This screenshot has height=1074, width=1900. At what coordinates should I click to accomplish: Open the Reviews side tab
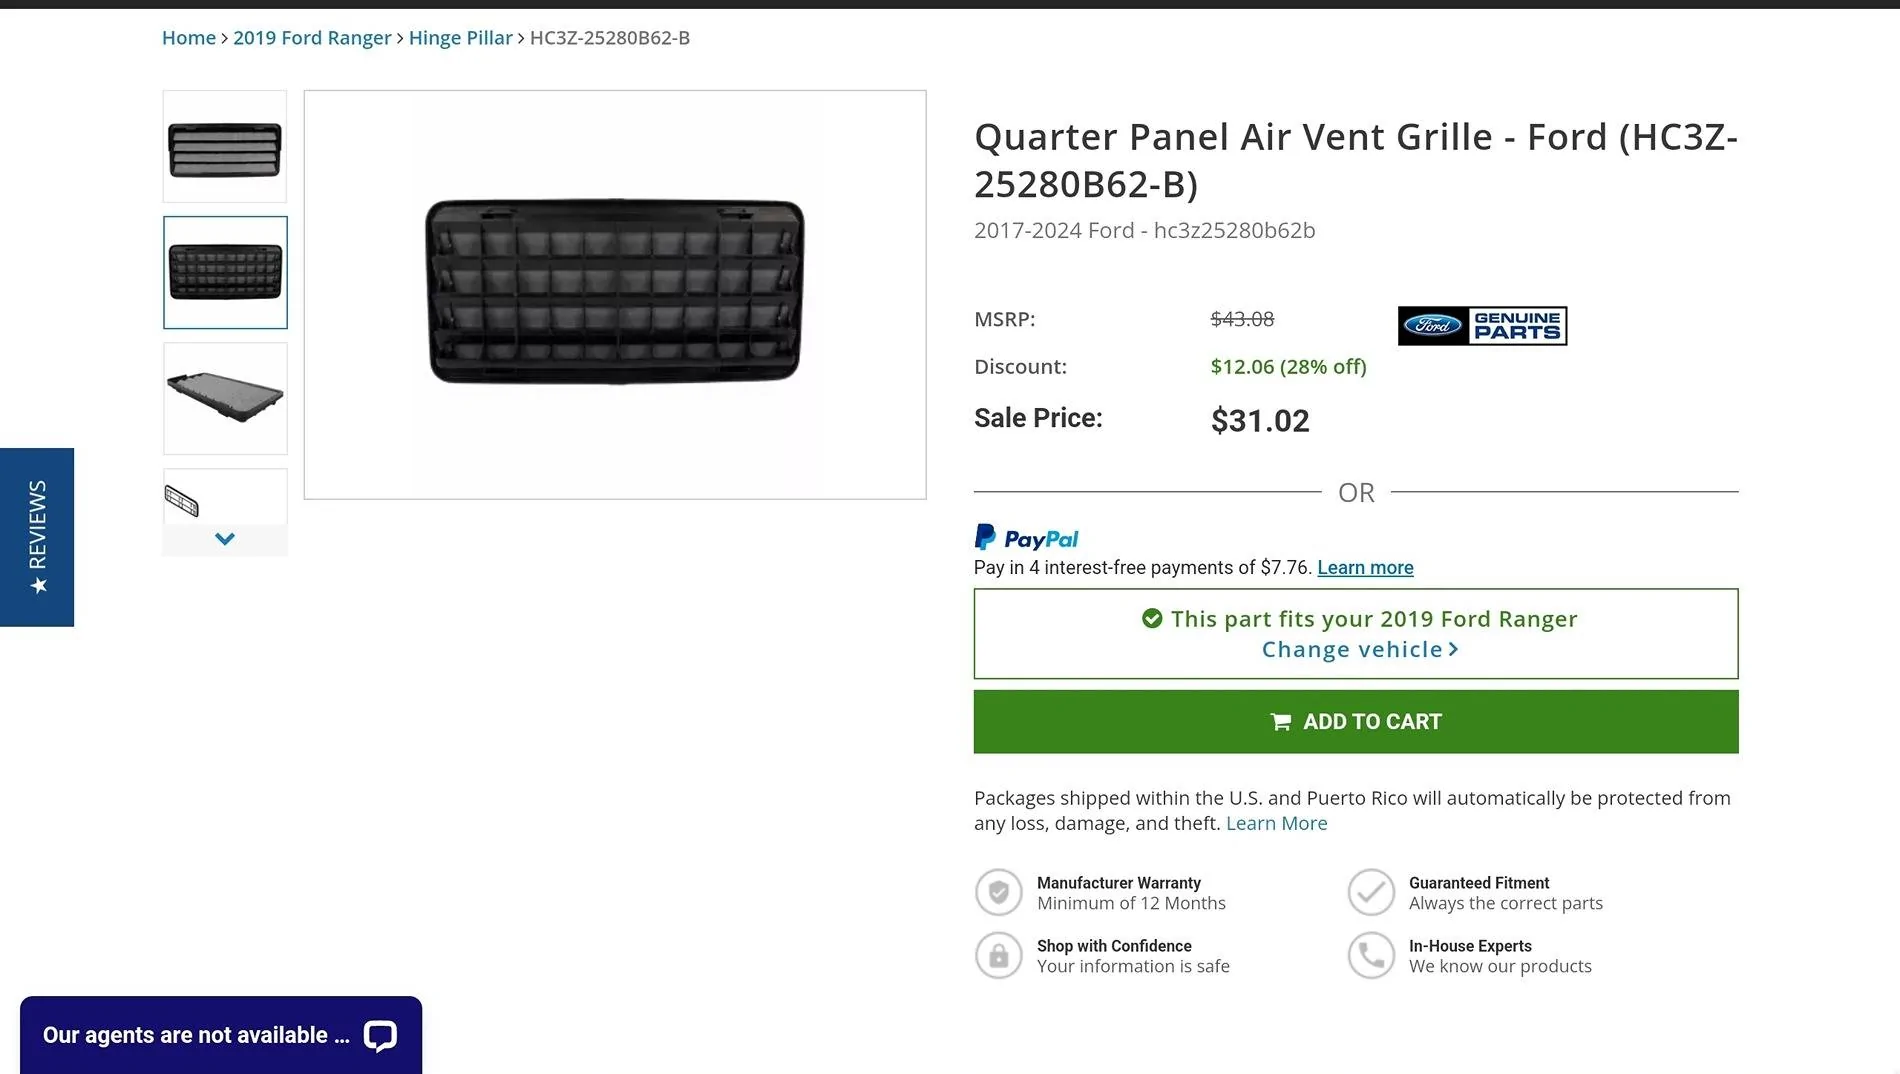37,537
